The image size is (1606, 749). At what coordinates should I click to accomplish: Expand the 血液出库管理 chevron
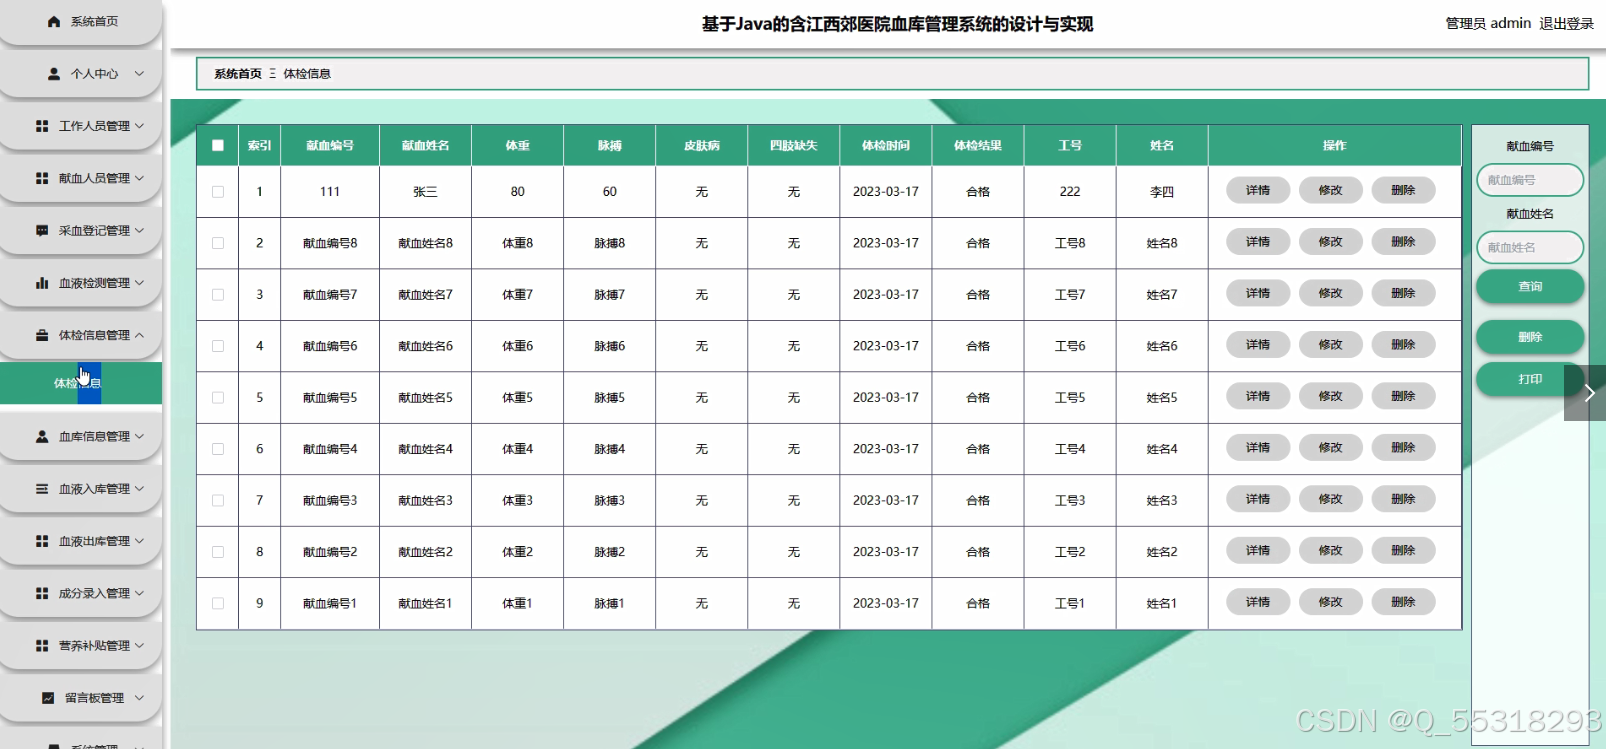[x=139, y=541]
